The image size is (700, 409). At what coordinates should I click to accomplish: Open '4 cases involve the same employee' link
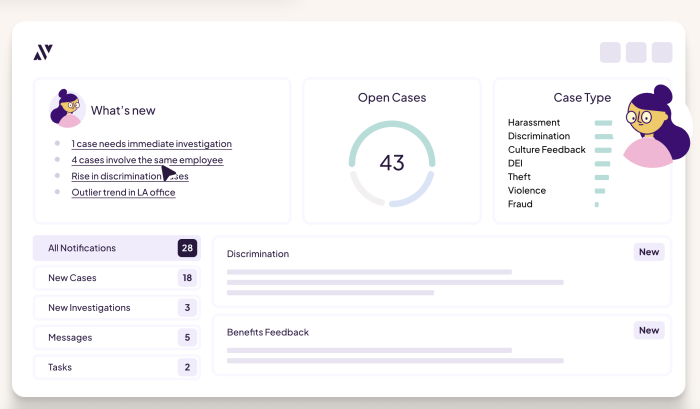click(x=147, y=160)
